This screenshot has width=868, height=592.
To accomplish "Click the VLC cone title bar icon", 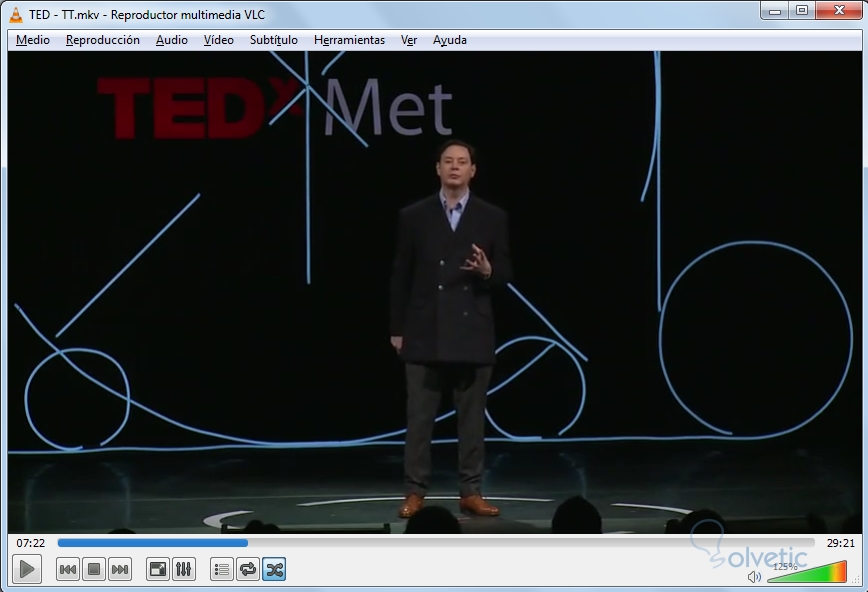I will (x=16, y=14).
